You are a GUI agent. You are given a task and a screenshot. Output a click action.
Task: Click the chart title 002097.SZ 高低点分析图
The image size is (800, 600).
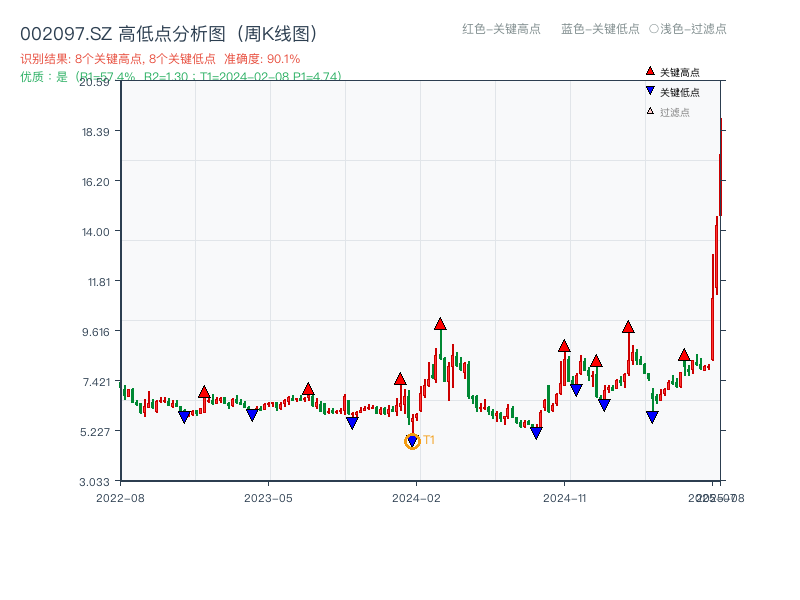[168, 34]
